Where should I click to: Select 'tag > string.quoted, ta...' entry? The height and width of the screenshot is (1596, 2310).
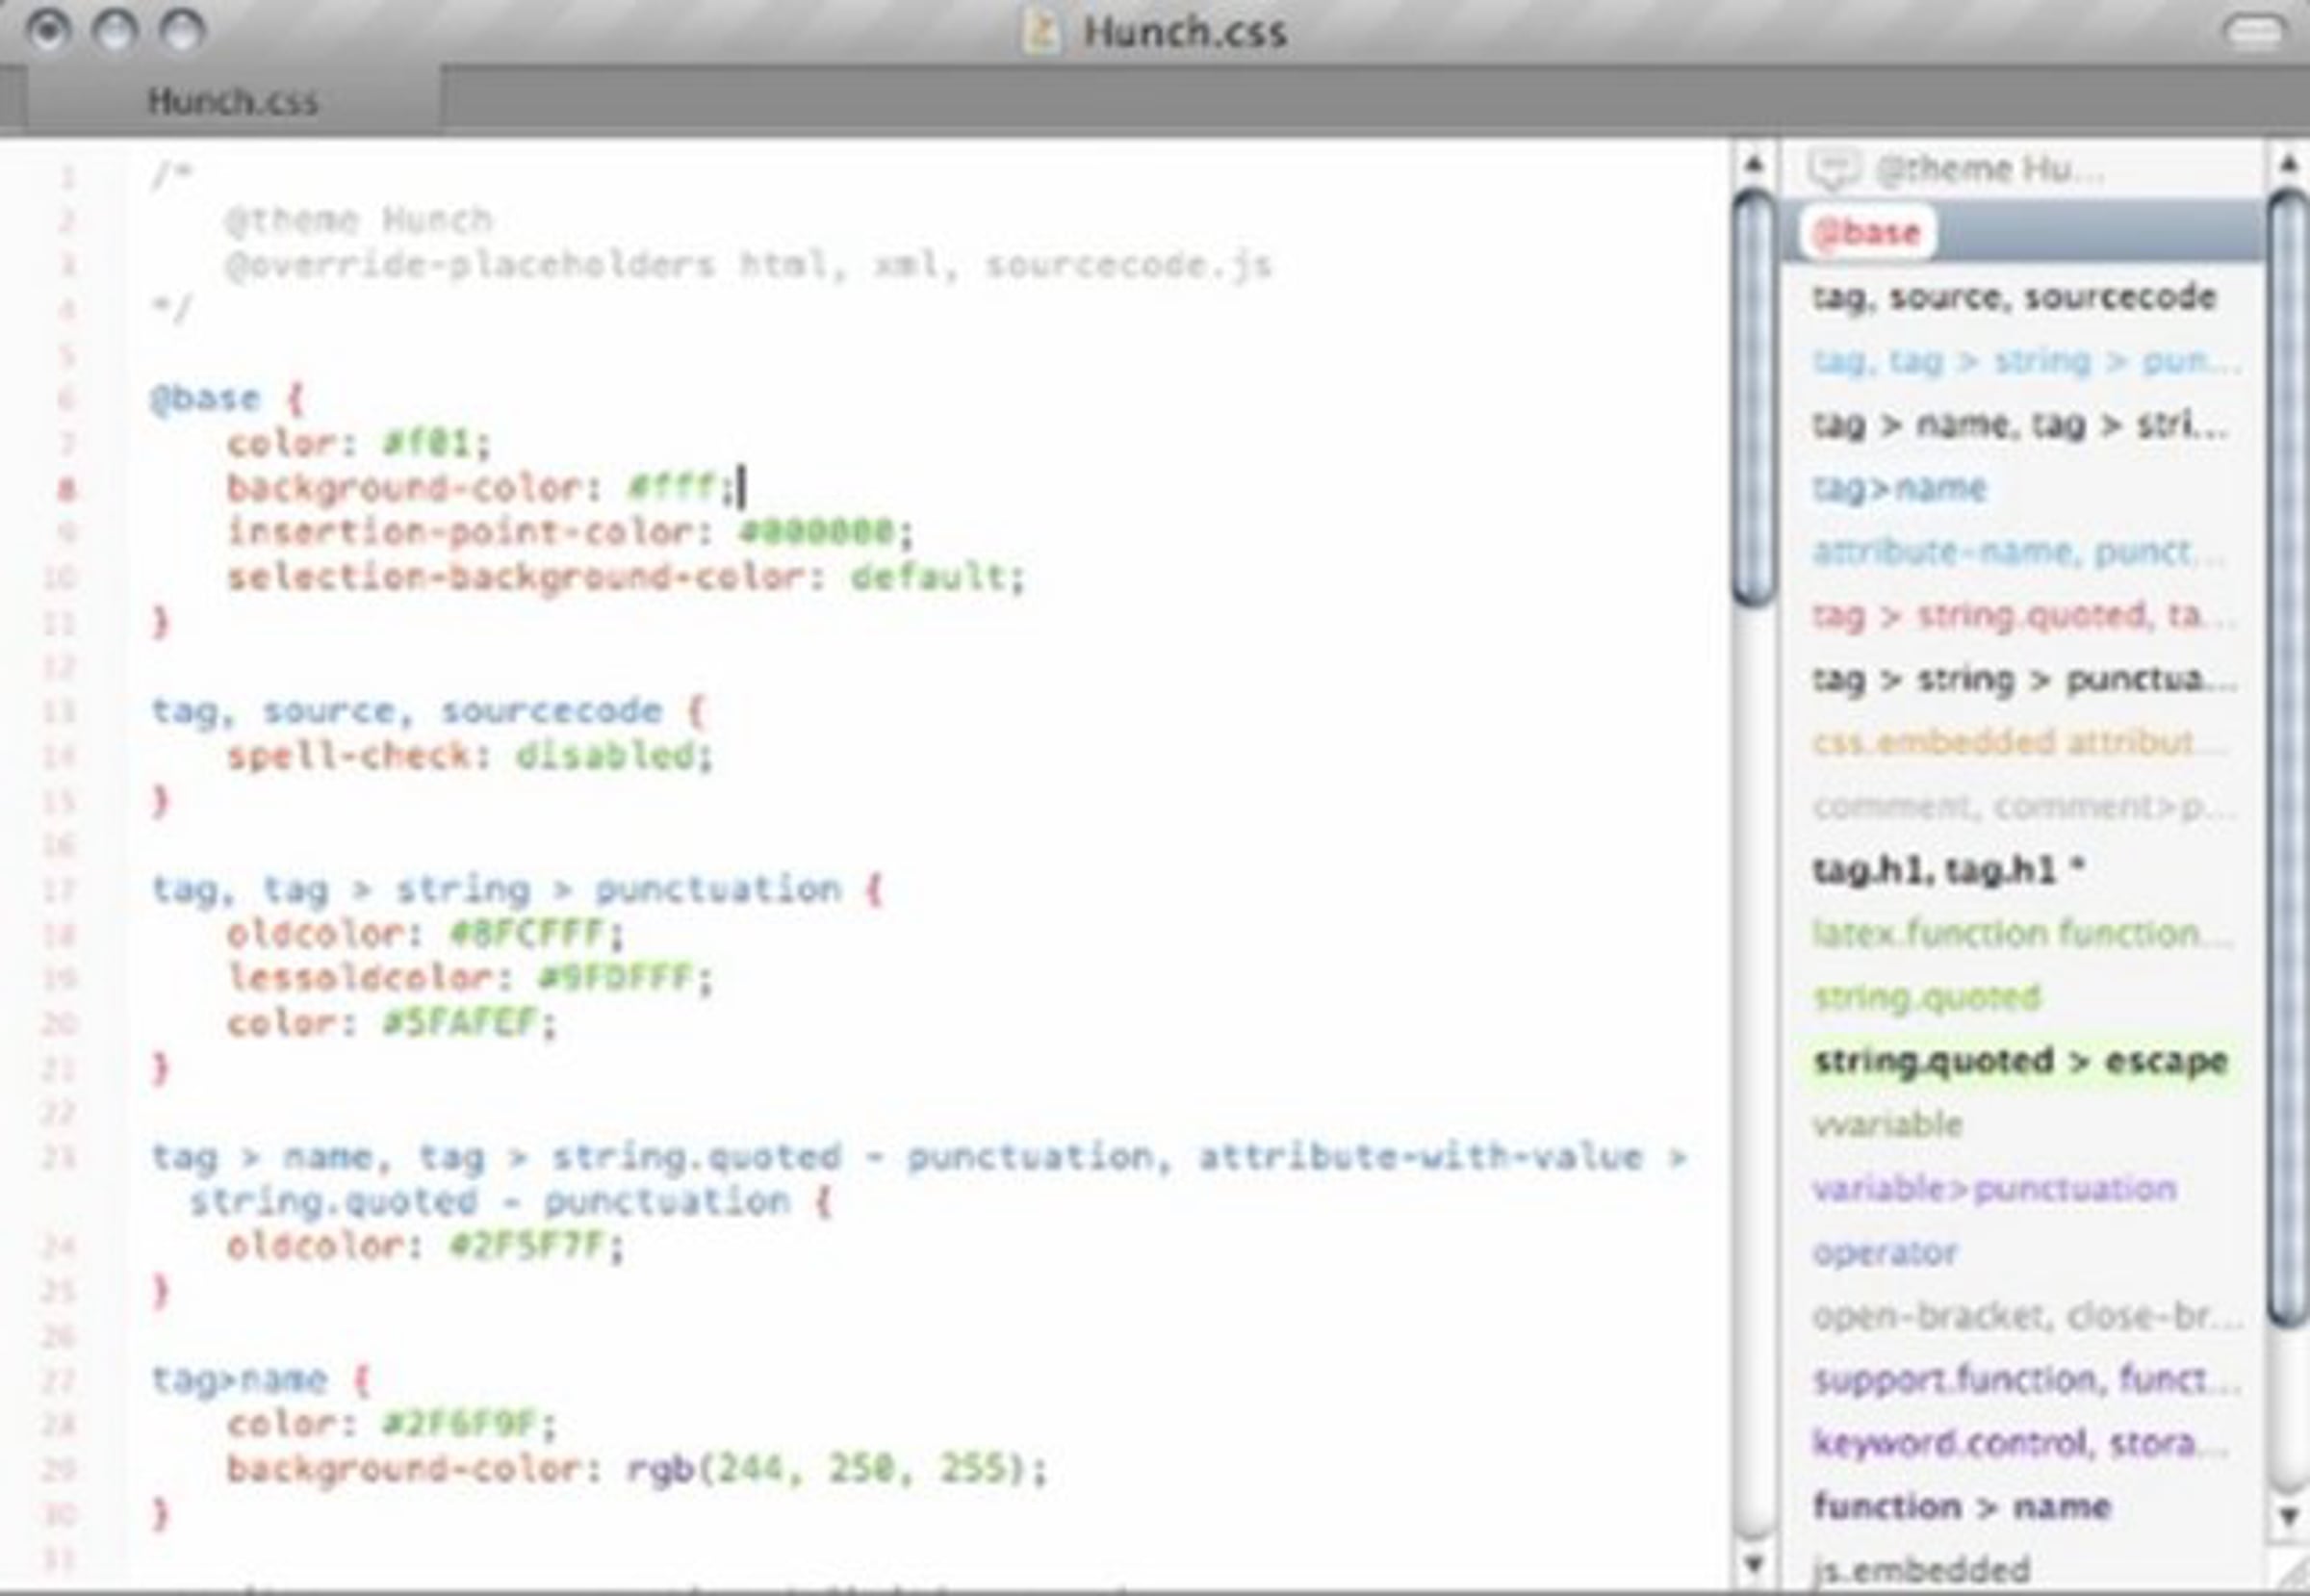click(x=2024, y=616)
